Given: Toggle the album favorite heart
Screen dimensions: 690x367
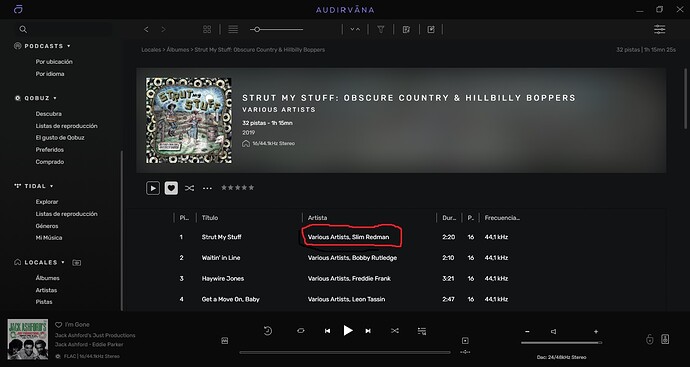Looking at the screenshot, I should (x=171, y=188).
